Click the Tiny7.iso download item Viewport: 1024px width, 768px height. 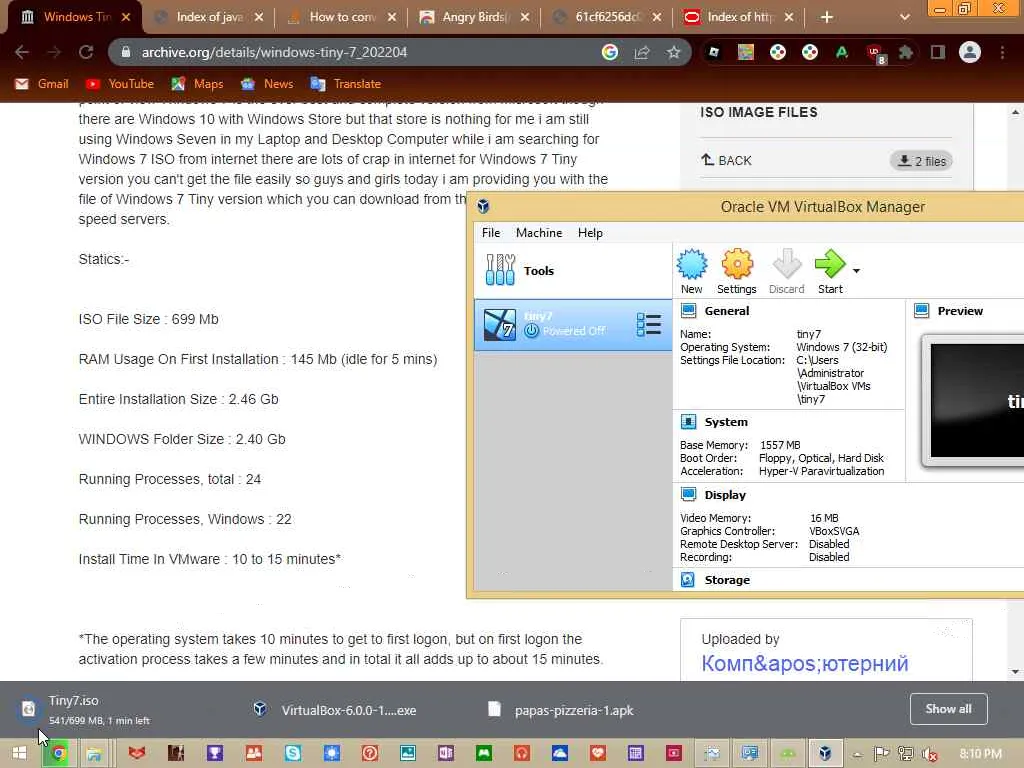point(98,709)
